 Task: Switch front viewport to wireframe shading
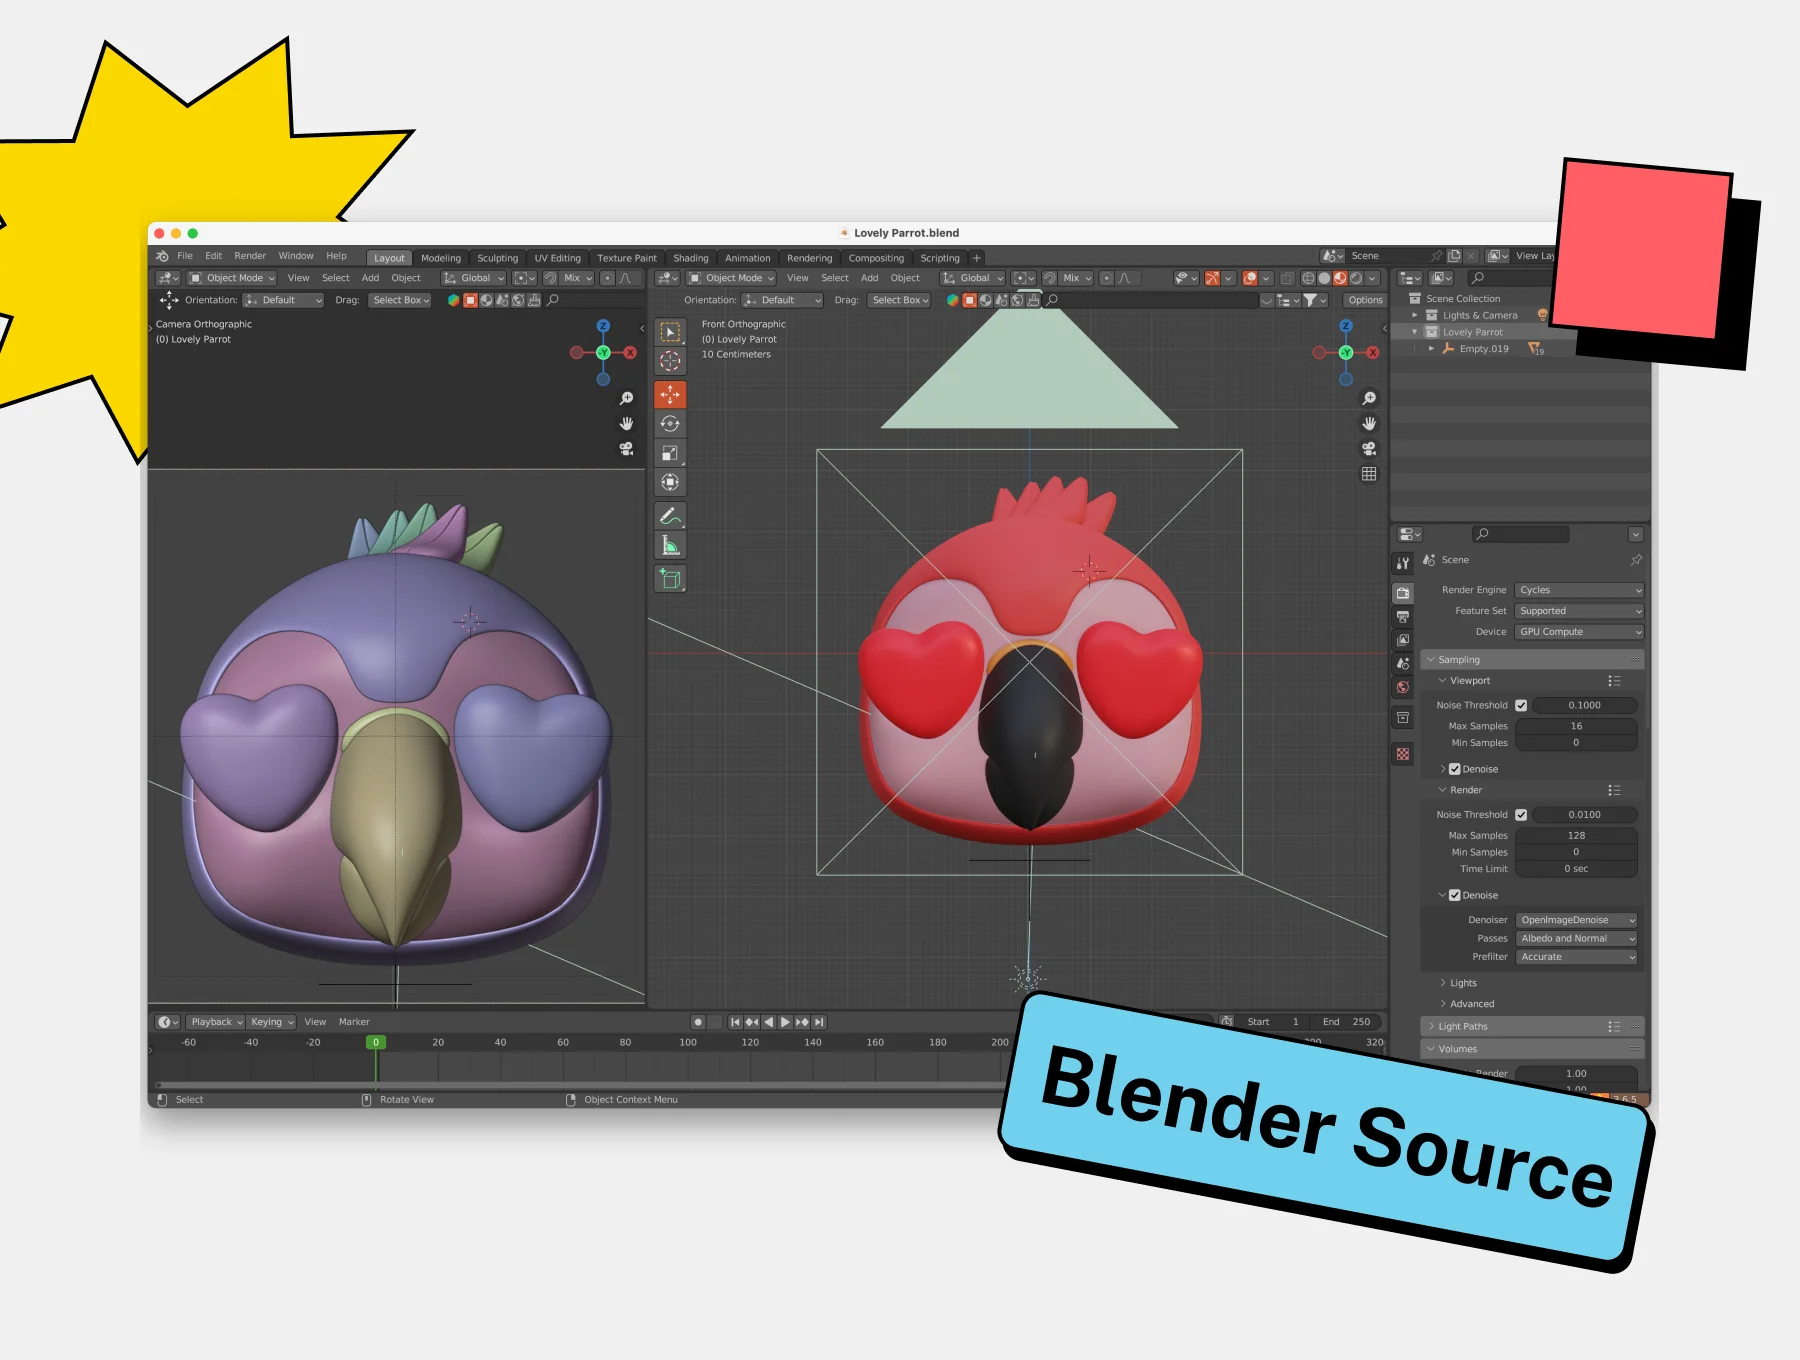[1308, 278]
